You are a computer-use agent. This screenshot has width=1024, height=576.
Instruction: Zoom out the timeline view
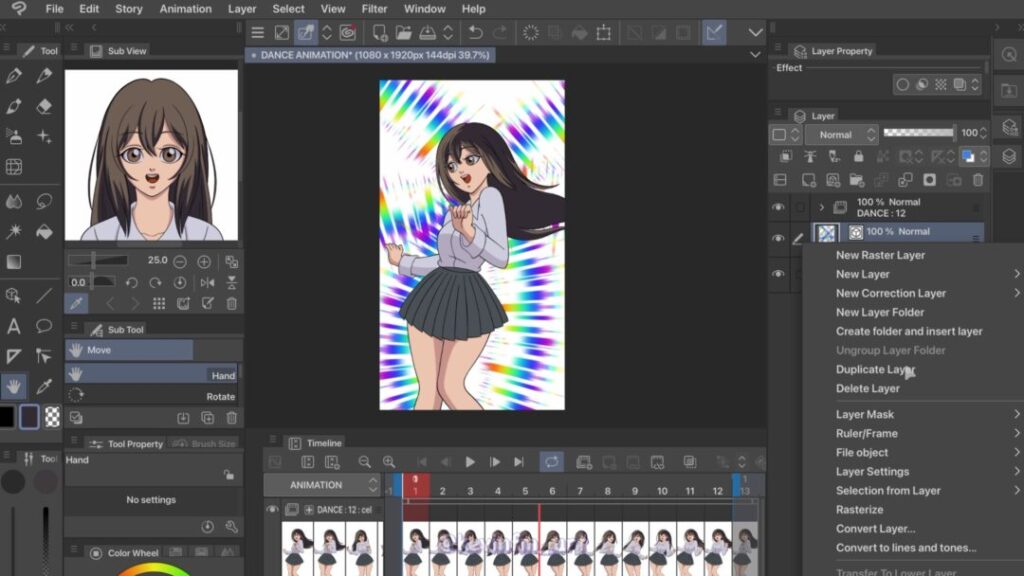pos(364,462)
